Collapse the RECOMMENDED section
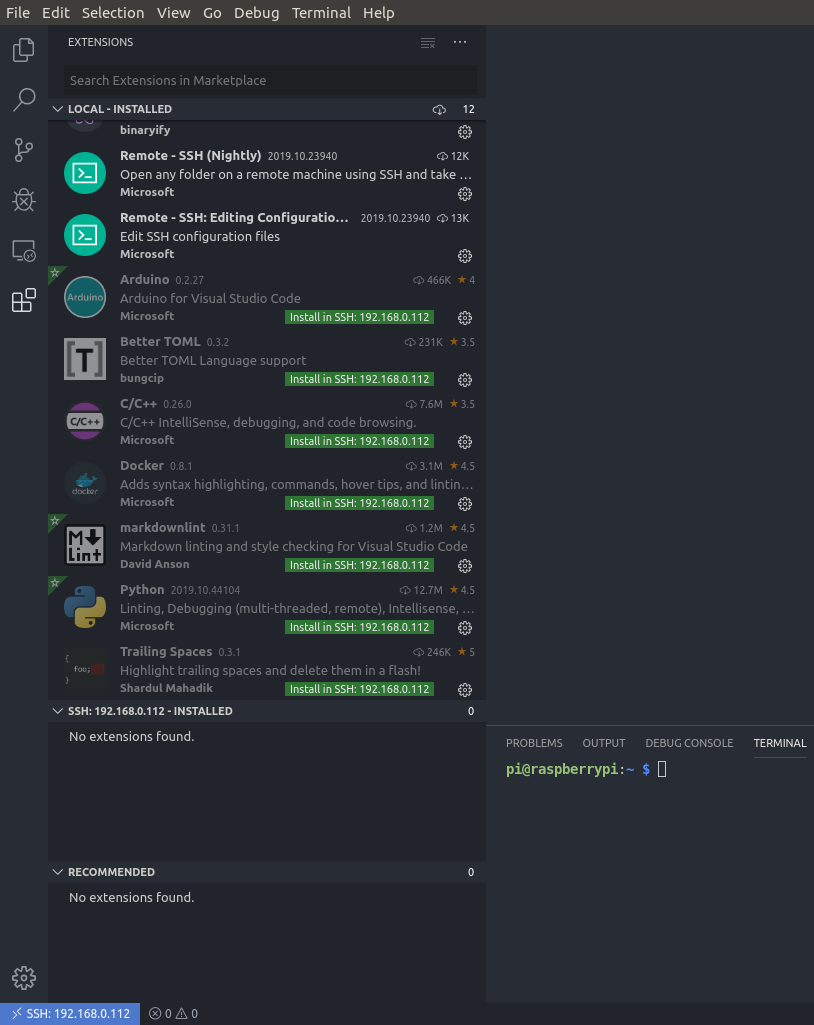This screenshot has width=814, height=1025. click(x=58, y=871)
